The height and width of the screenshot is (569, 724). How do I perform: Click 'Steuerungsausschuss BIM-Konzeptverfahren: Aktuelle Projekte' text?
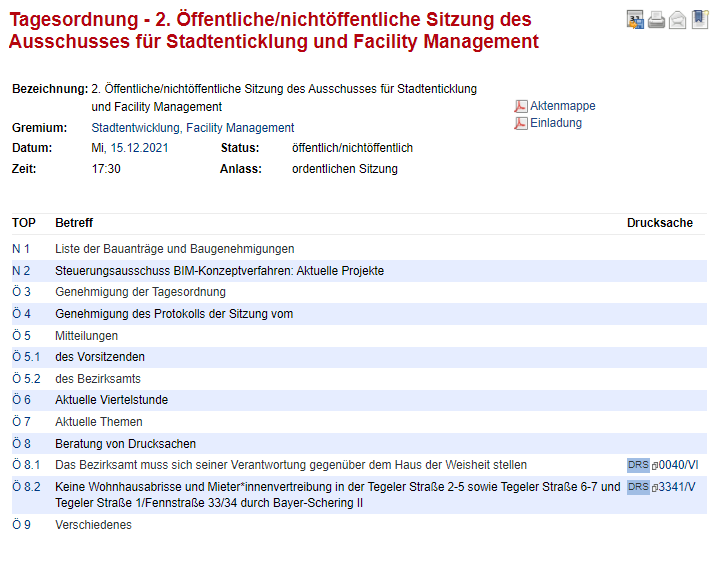[x=219, y=271]
